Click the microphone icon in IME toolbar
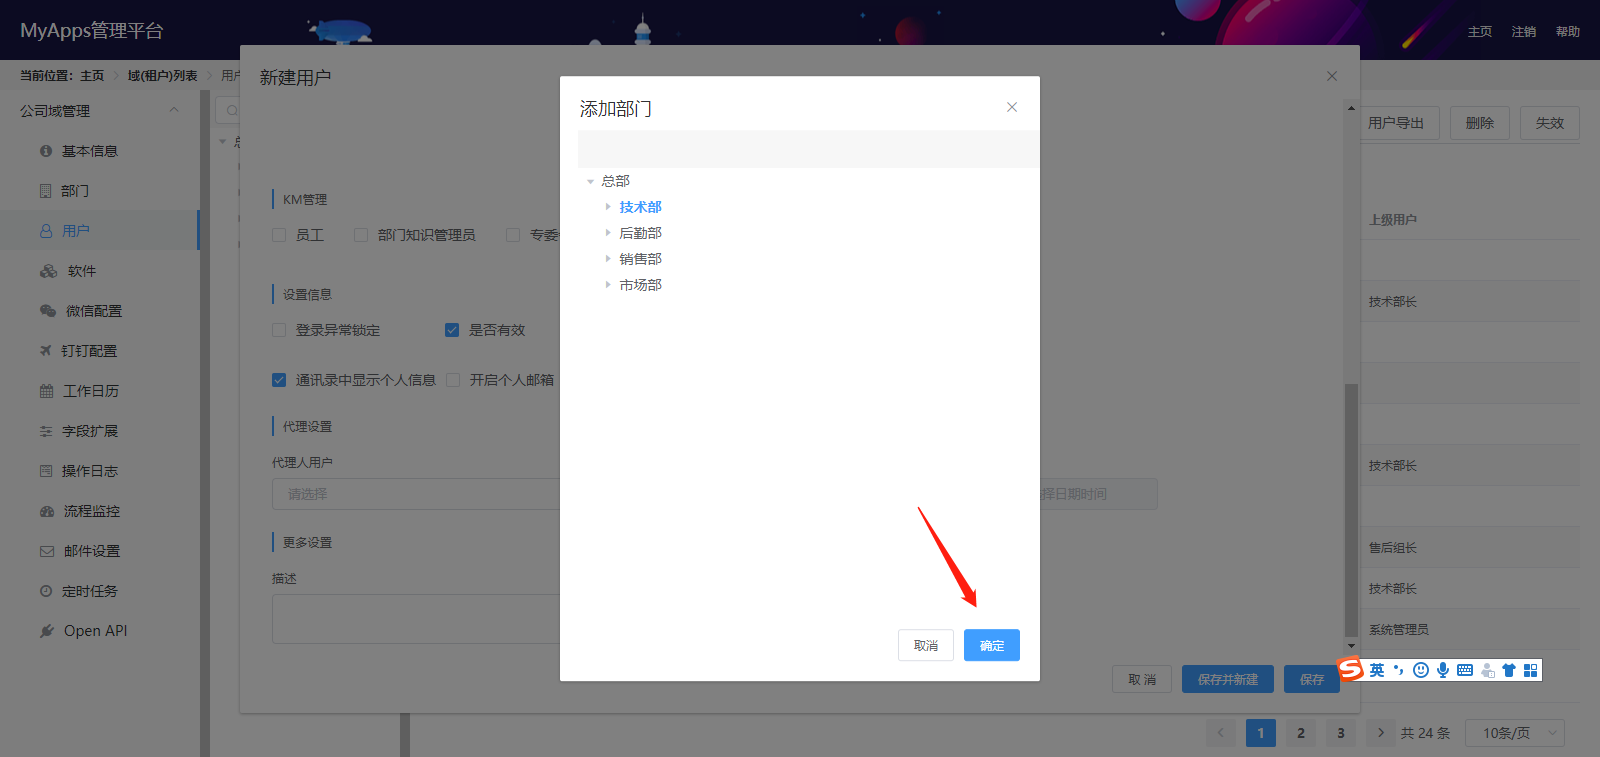The height and width of the screenshot is (757, 1600). [1443, 670]
